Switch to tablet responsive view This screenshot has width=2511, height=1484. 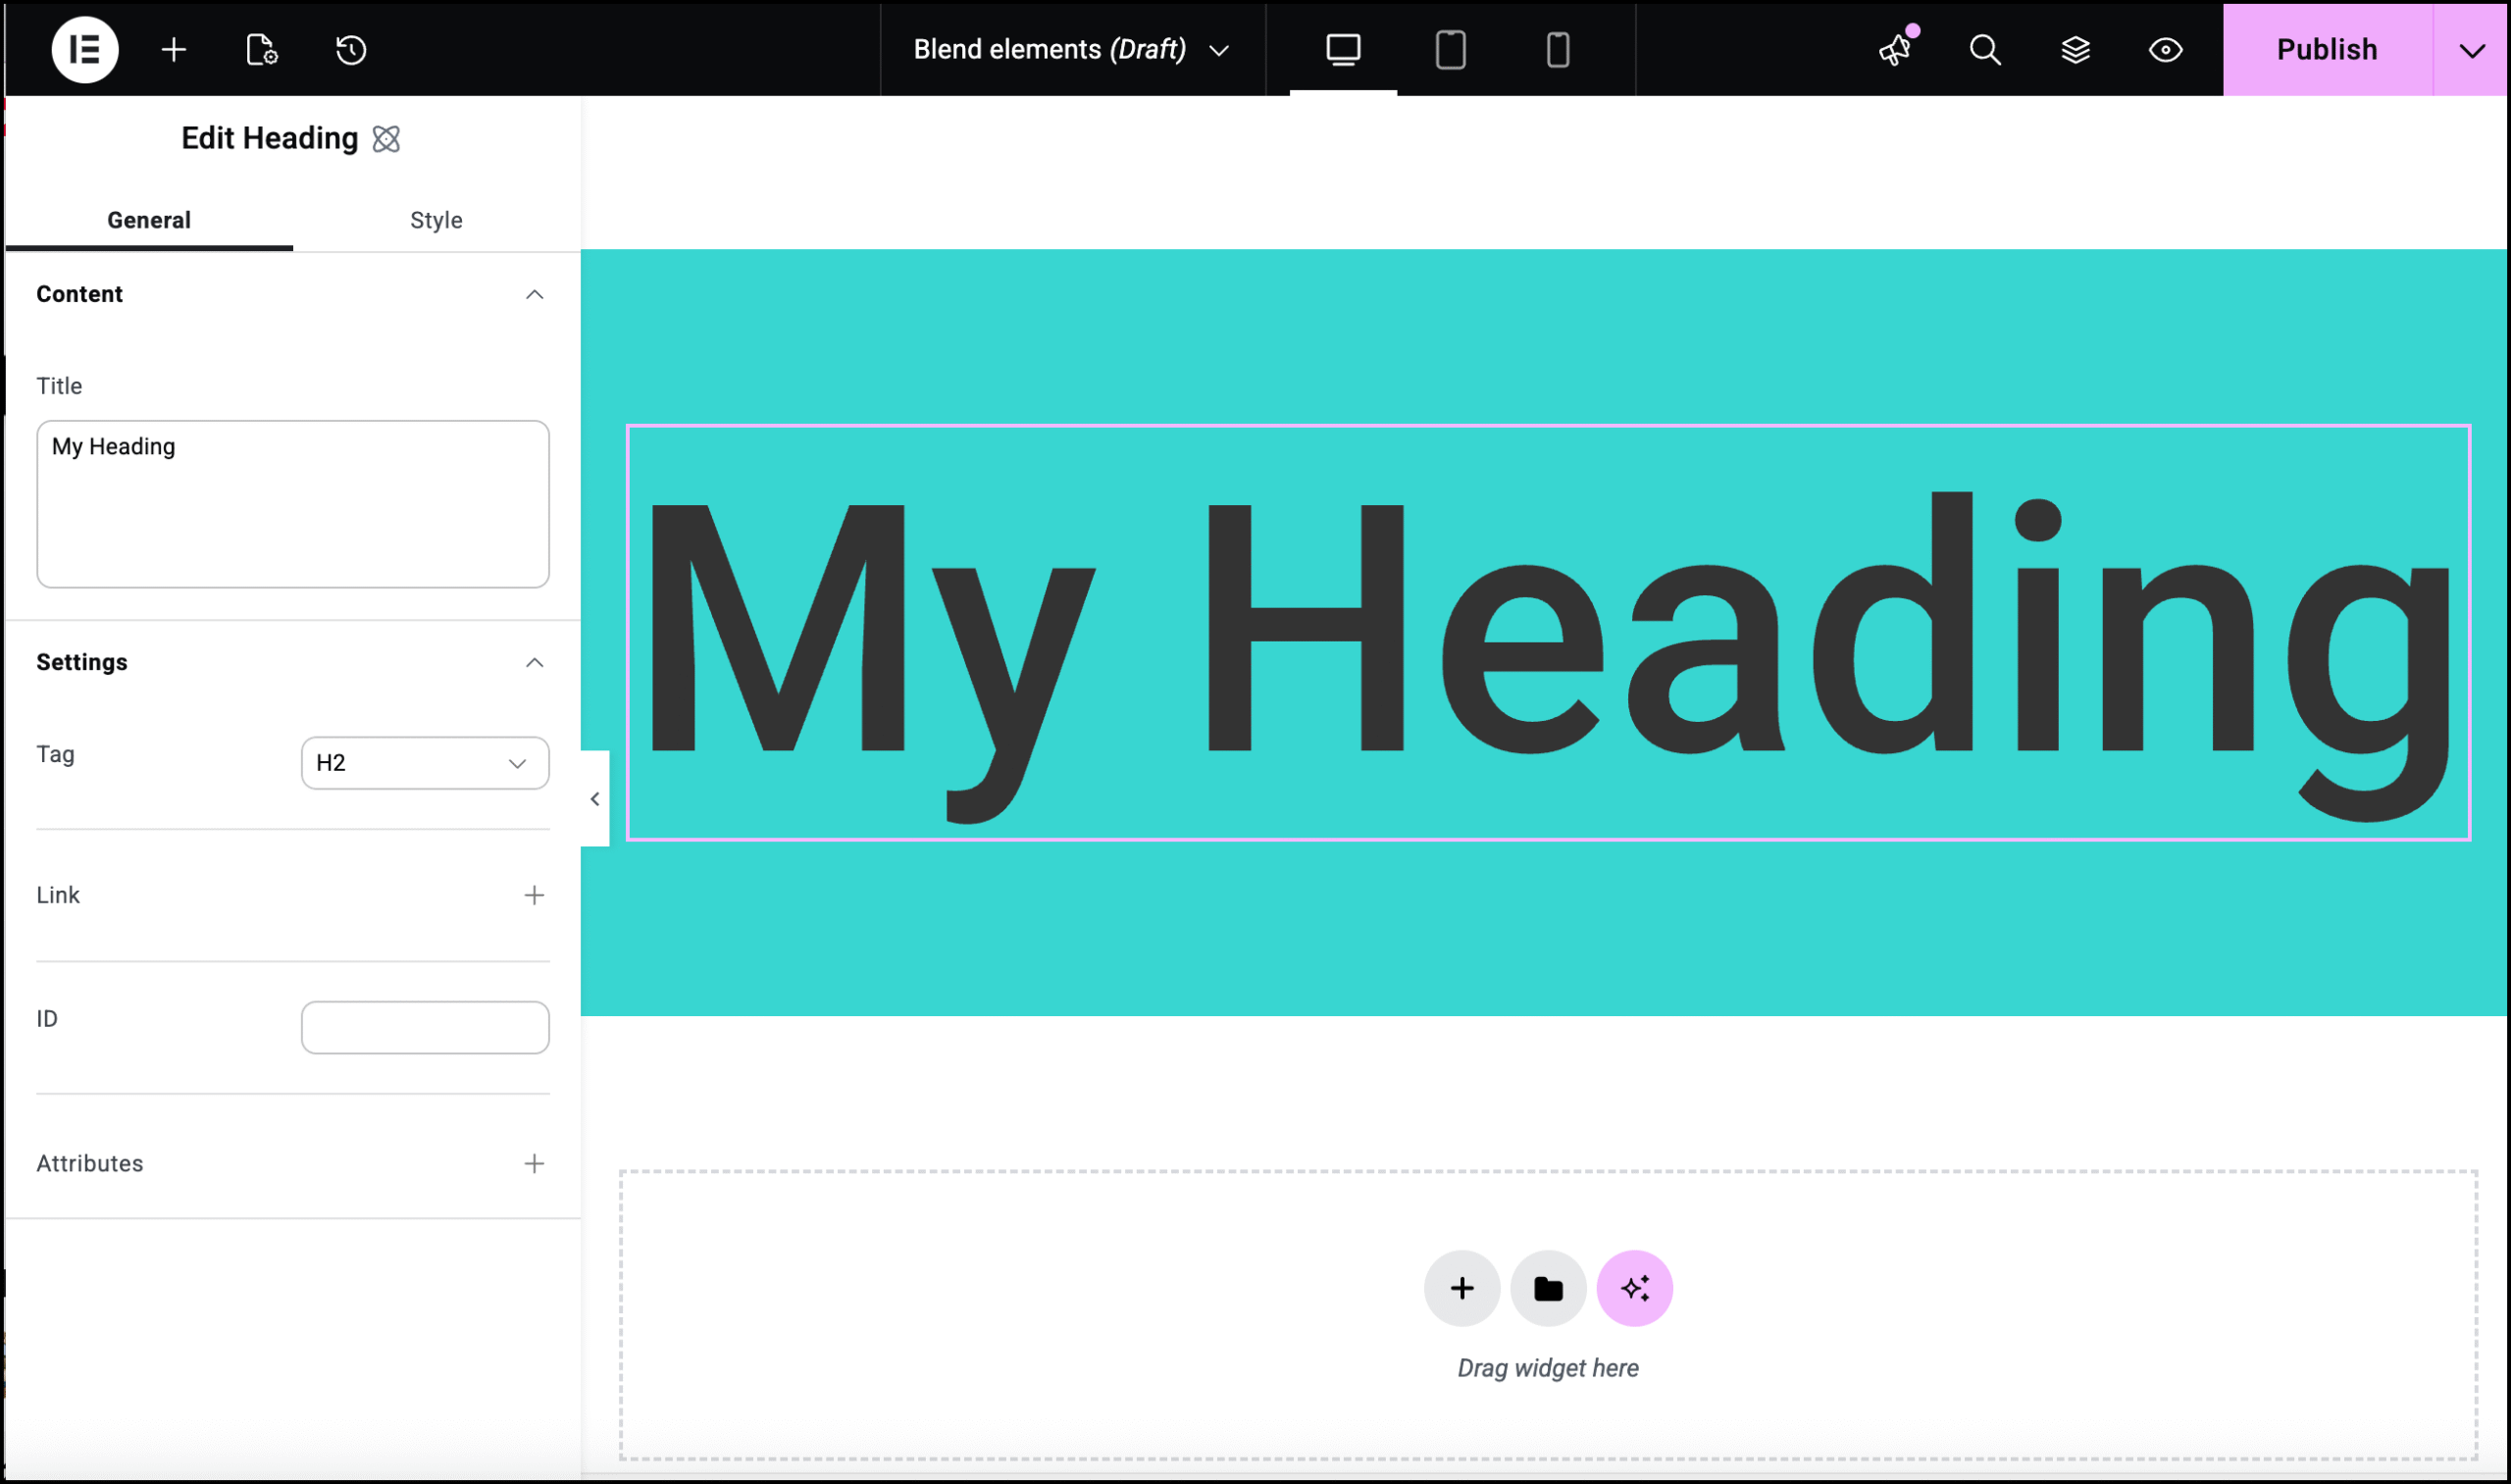[1450, 49]
